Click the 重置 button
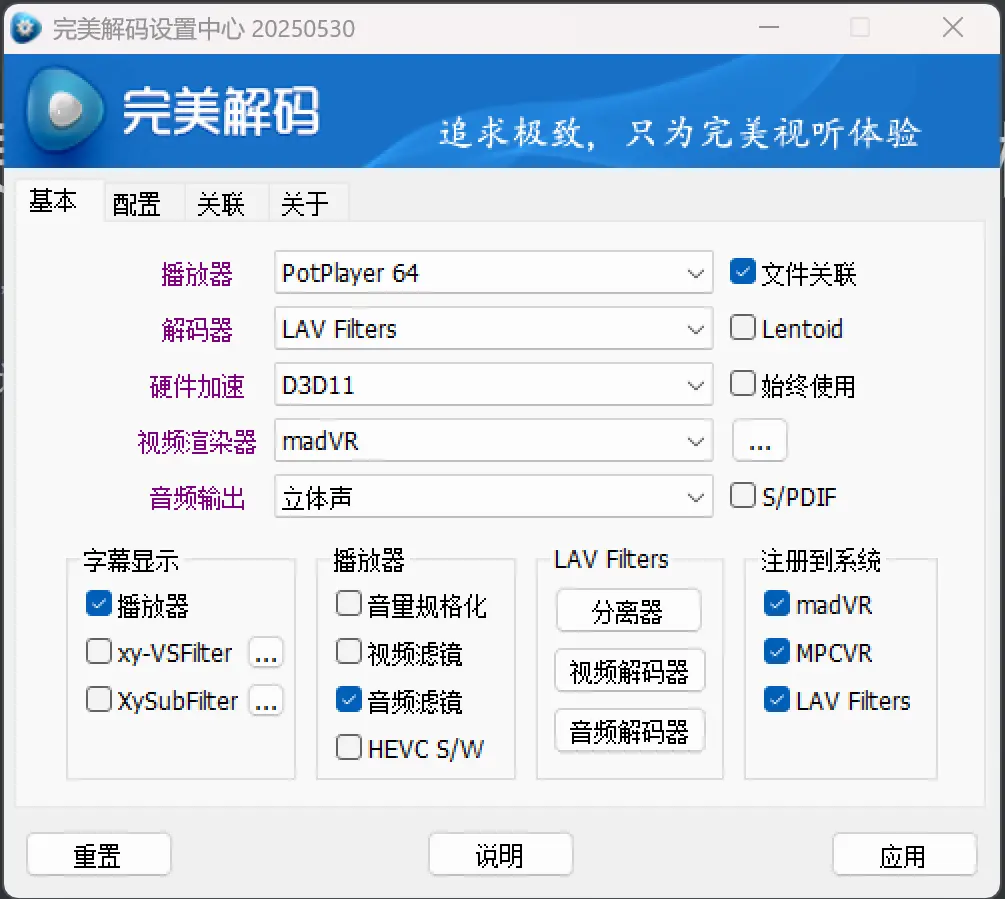The height and width of the screenshot is (899, 1005). [99, 854]
